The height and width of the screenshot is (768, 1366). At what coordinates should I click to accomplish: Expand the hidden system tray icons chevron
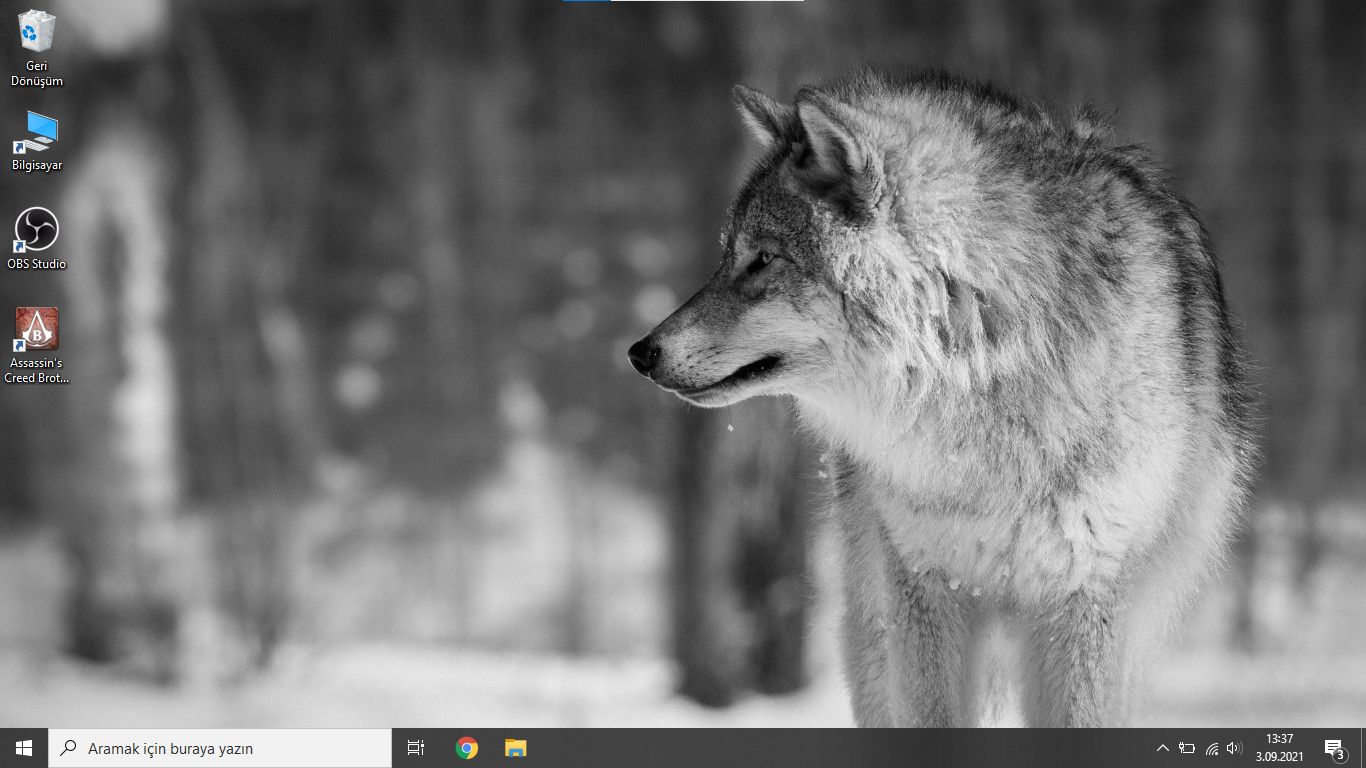click(1162, 748)
